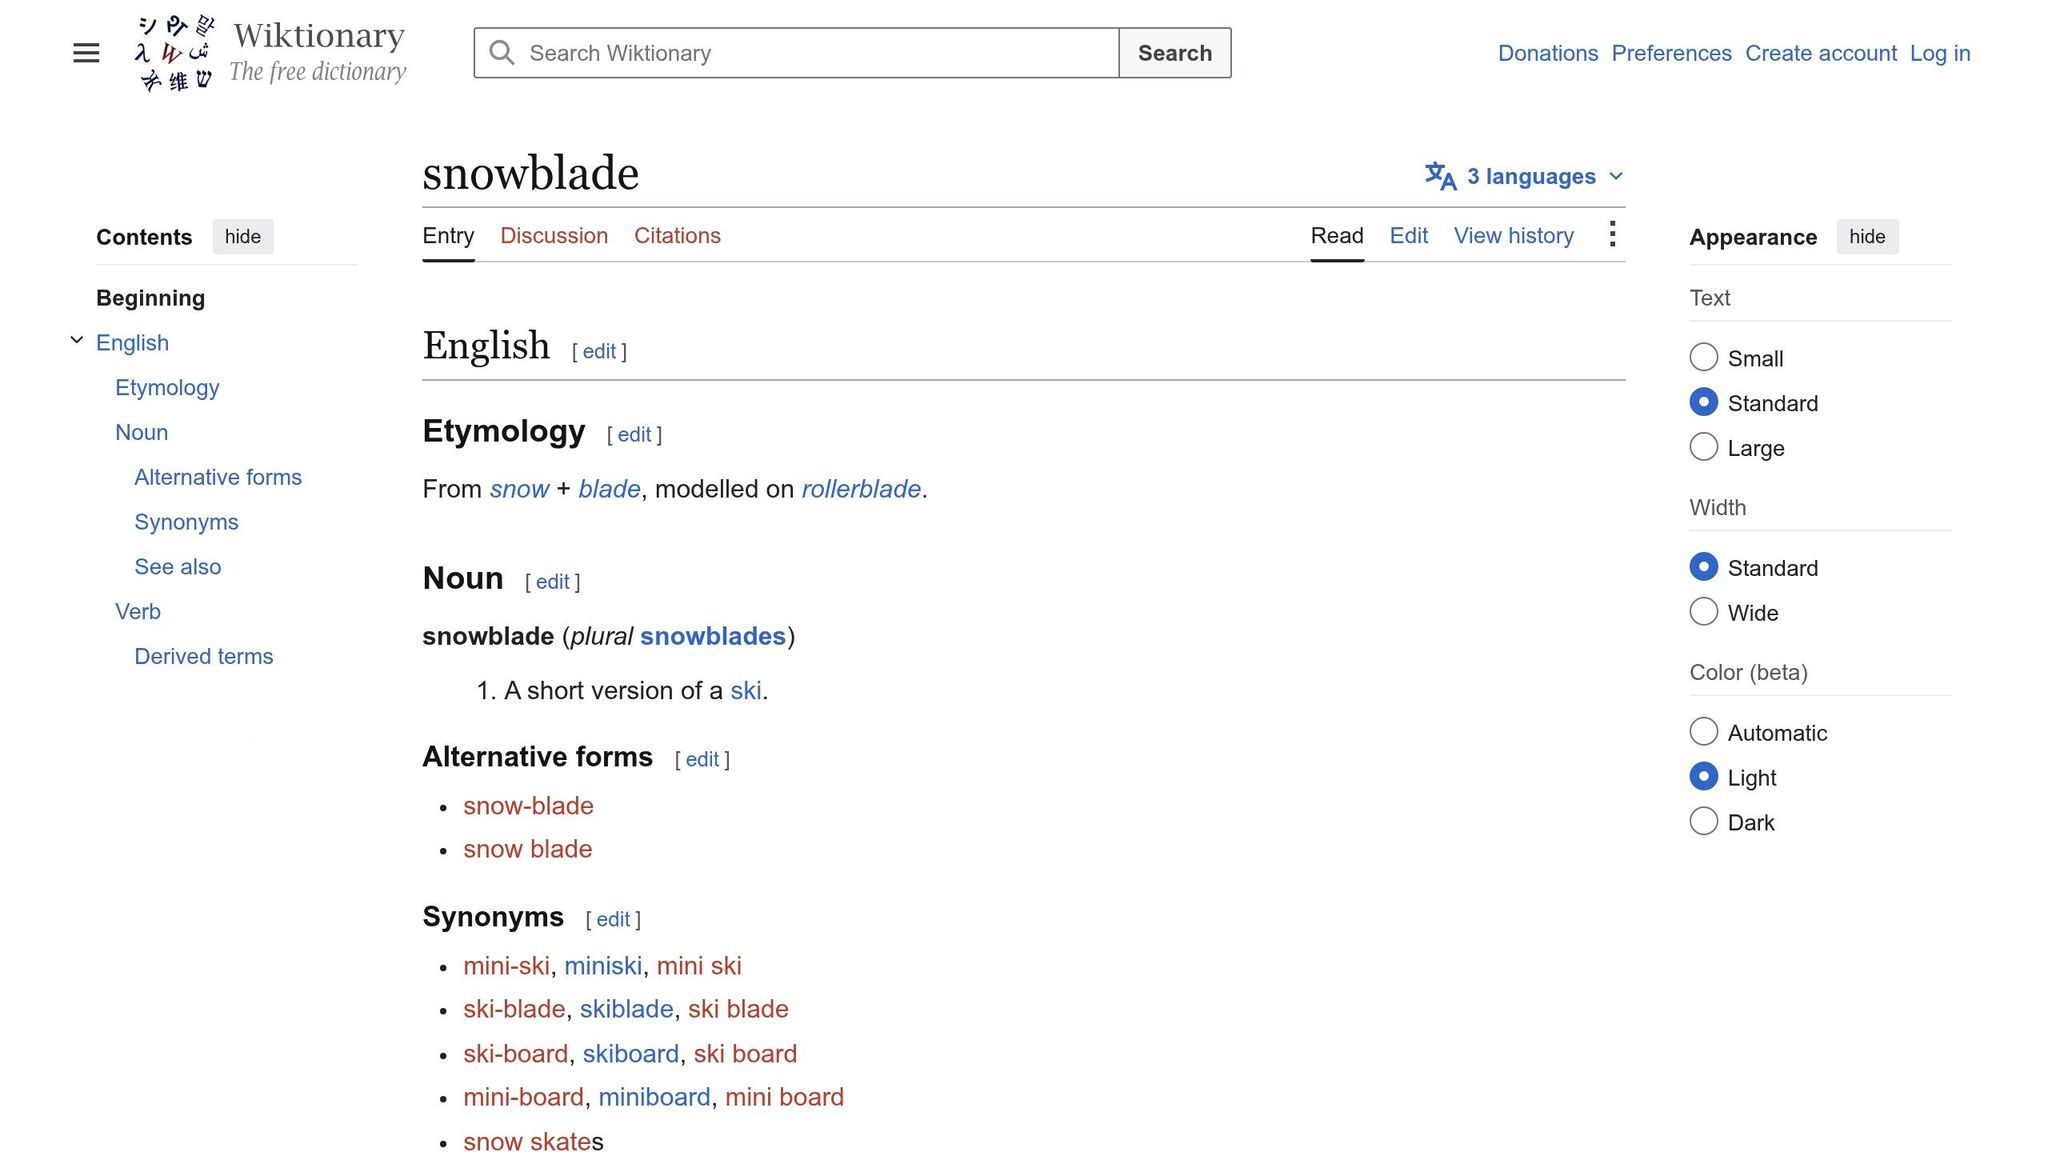Screen dimensions: 2048x1152
Task: Select Dark color radio button
Action: [x=1704, y=822]
